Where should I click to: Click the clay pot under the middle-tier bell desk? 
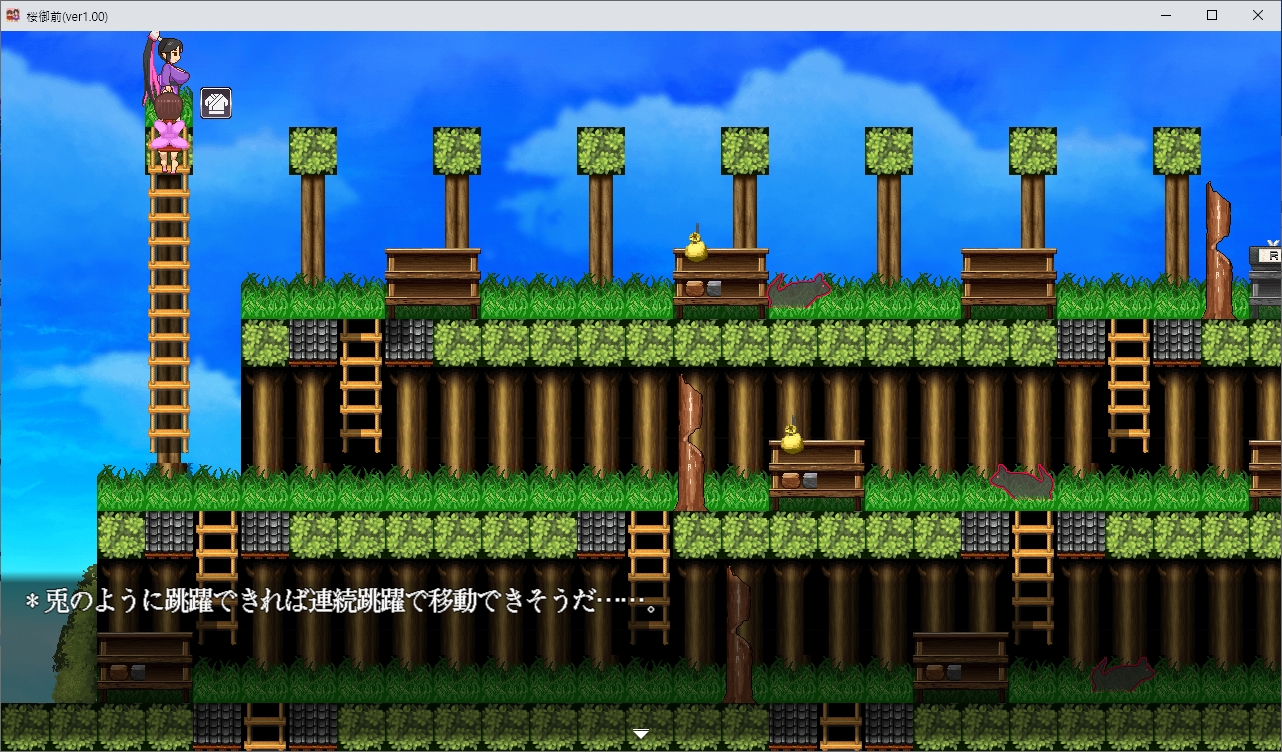click(x=791, y=481)
